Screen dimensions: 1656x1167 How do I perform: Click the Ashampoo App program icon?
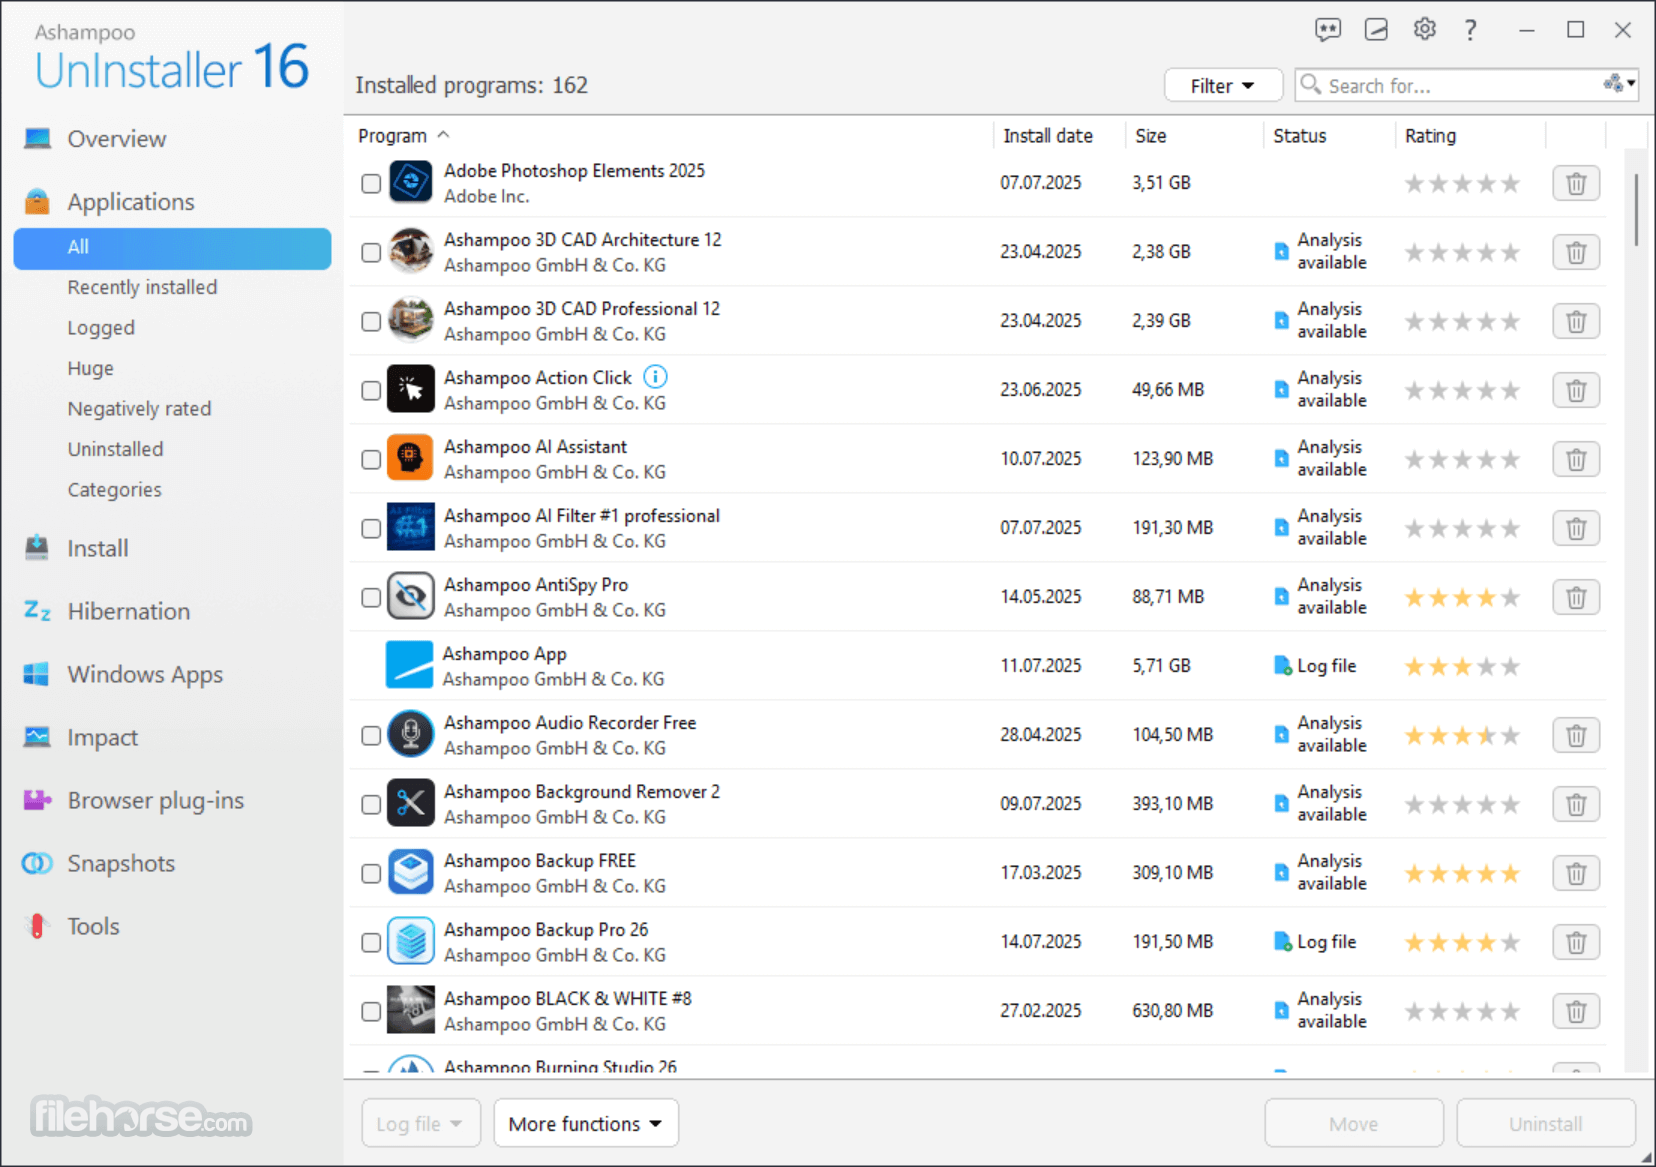point(410,665)
